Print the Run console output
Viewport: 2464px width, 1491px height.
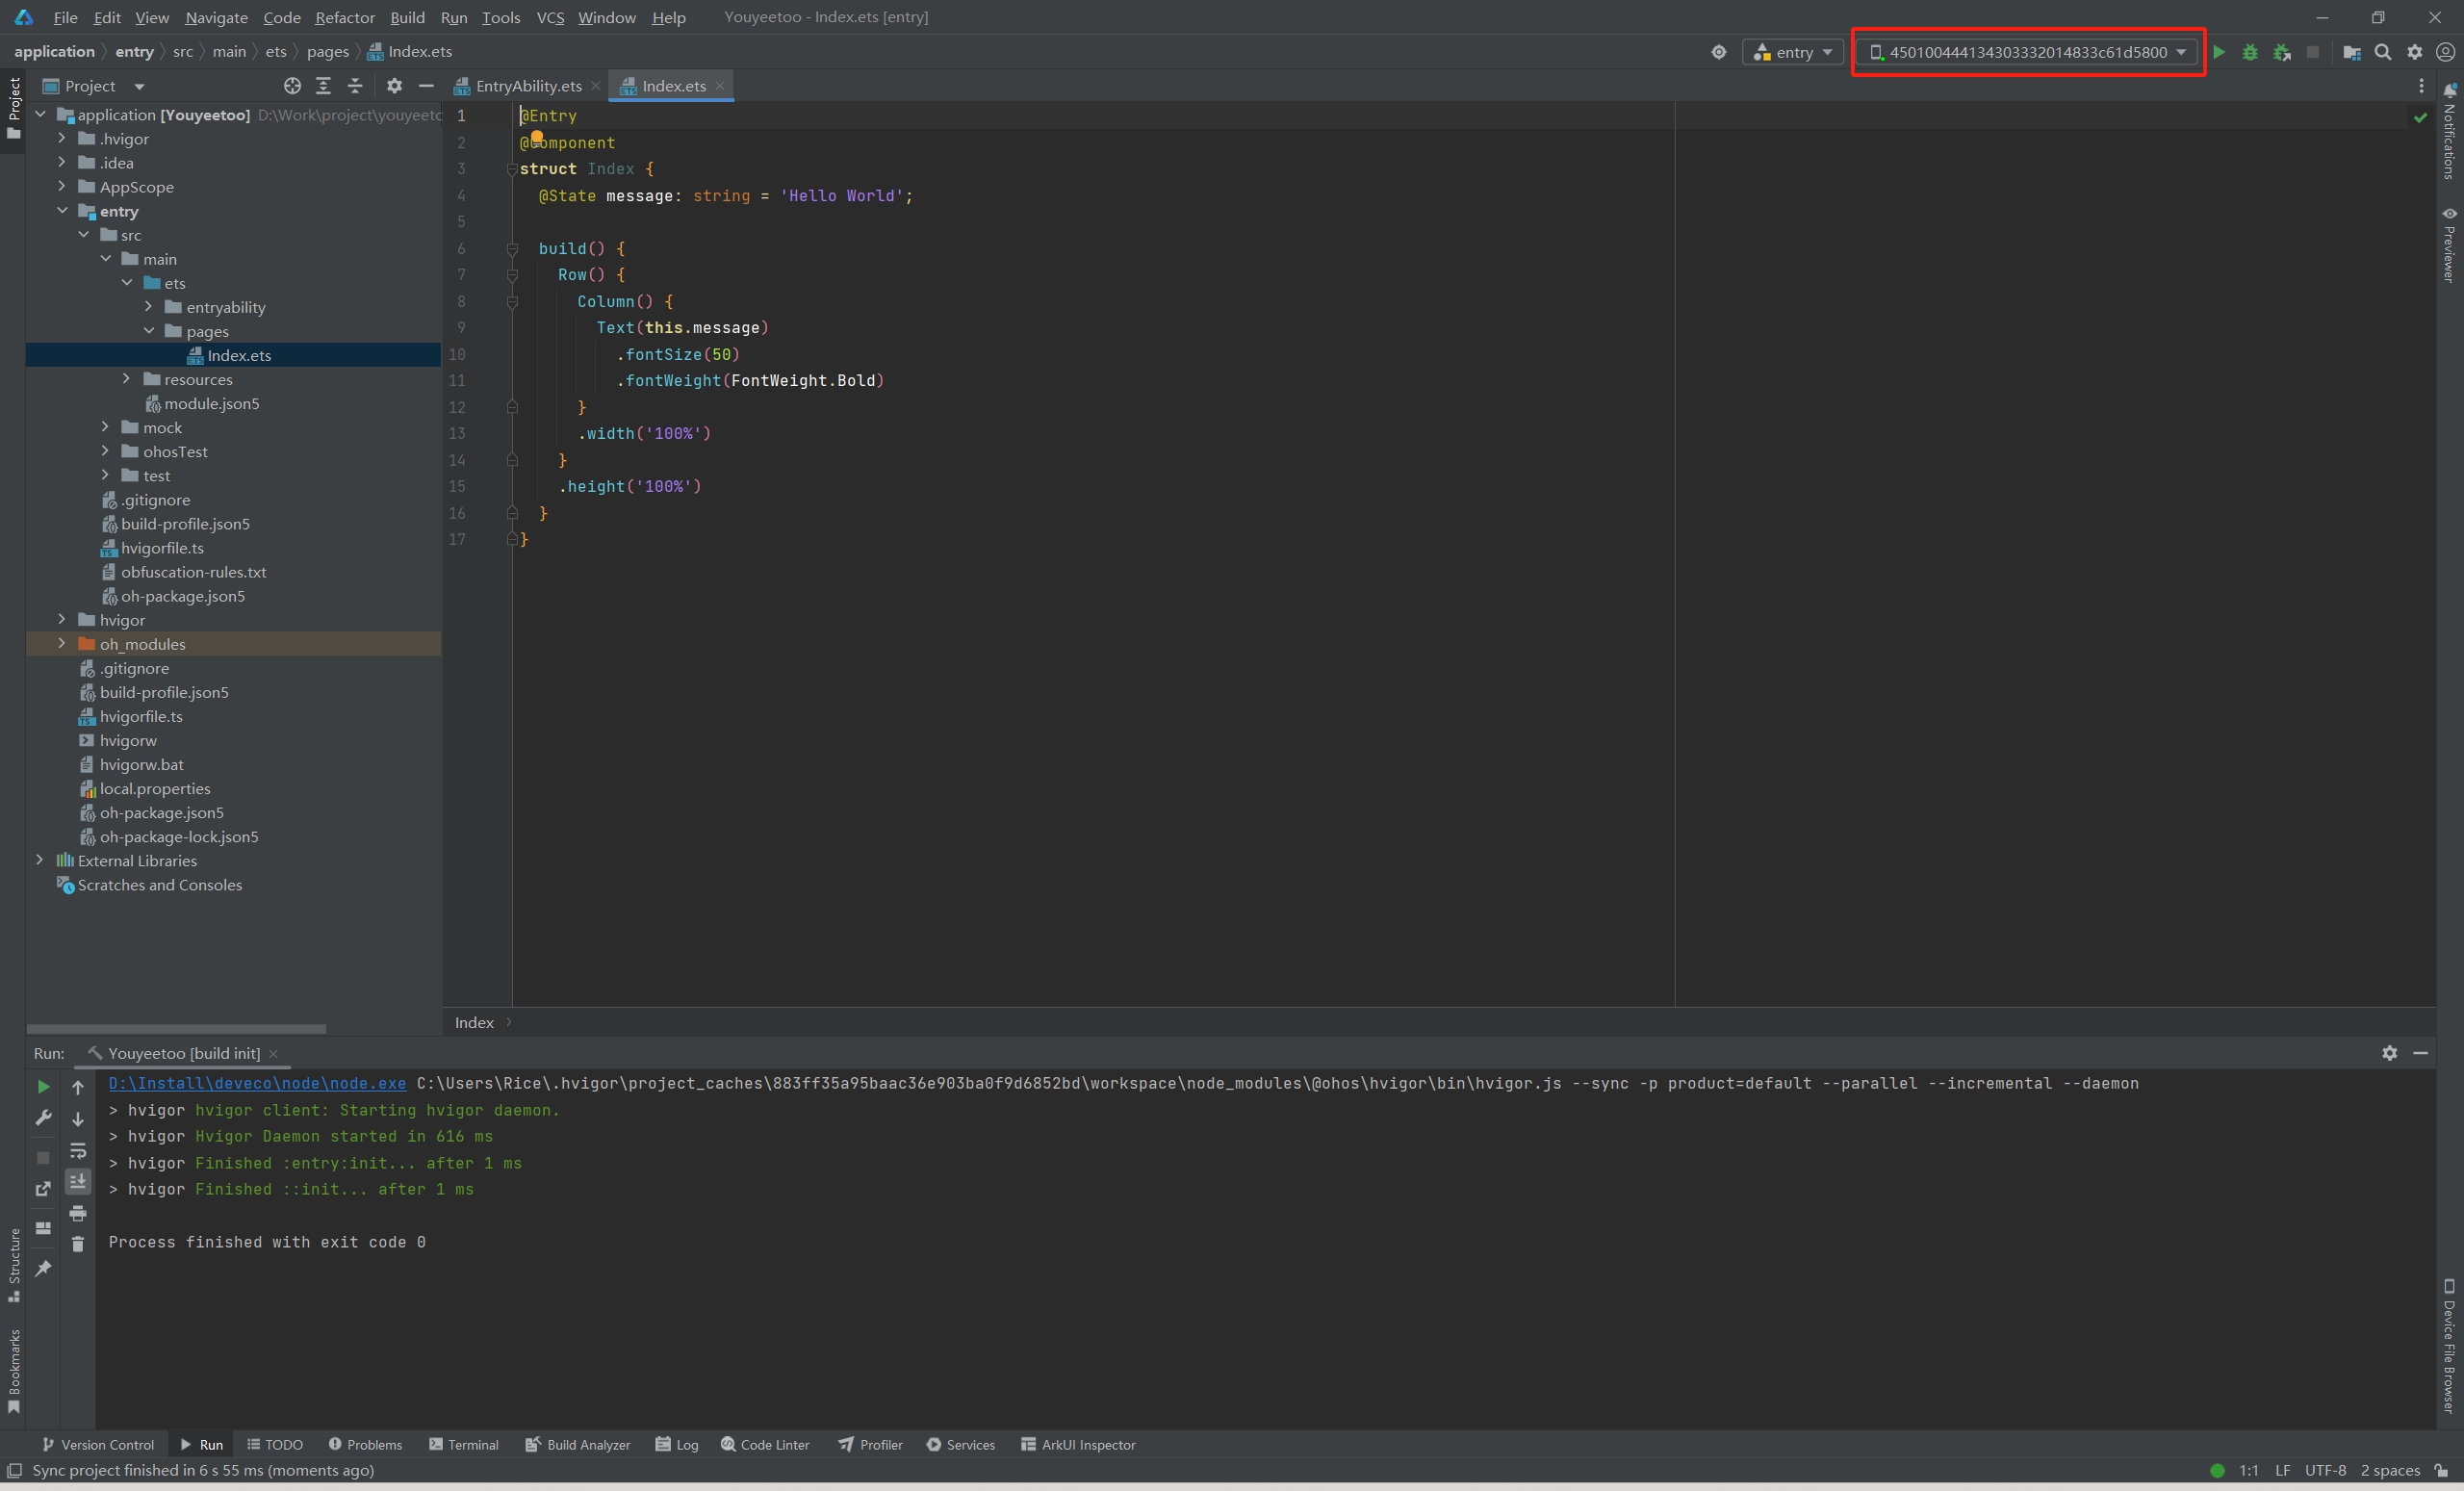point(78,1213)
